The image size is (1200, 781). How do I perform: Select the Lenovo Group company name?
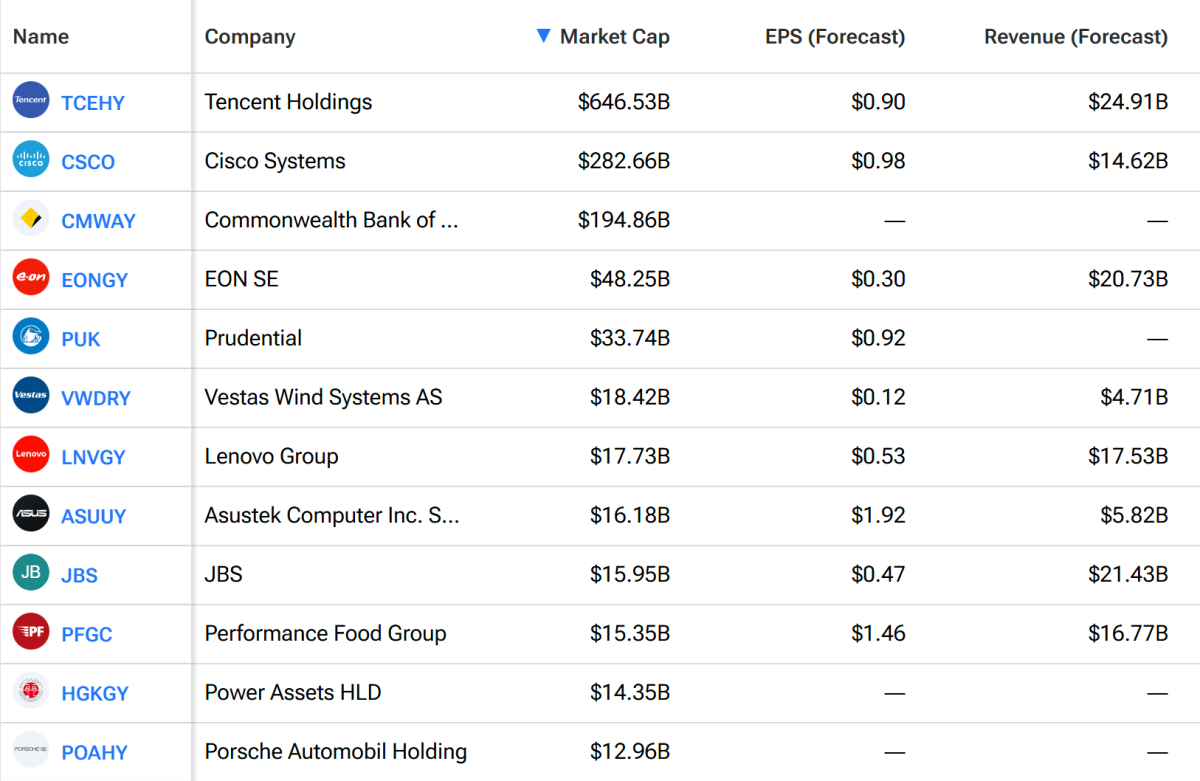pos(271,456)
